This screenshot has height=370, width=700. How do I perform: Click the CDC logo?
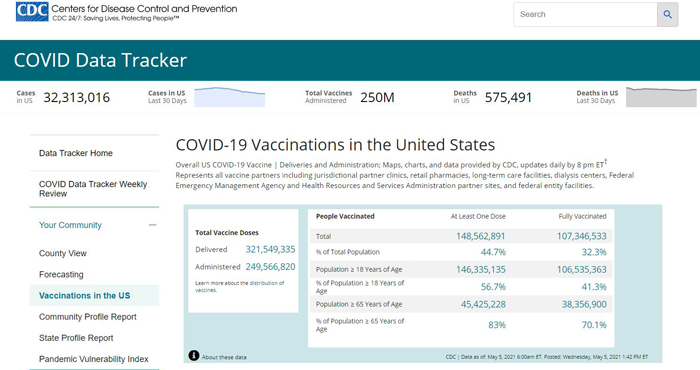[x=32, y=11]
